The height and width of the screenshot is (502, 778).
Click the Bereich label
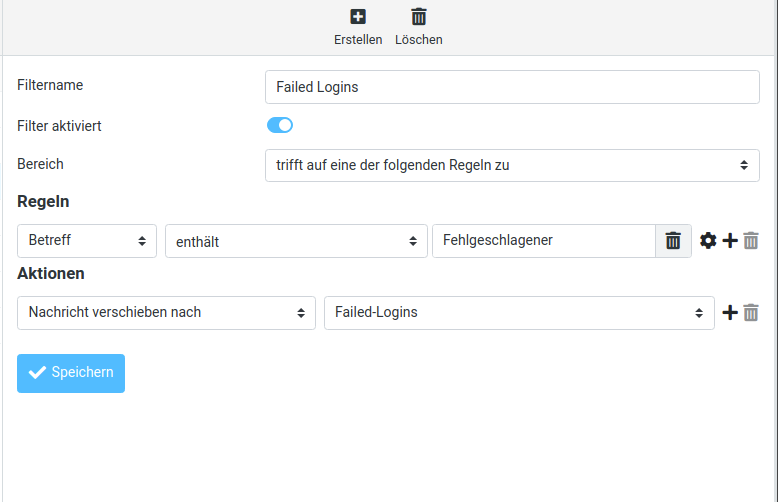click(40, 164)
